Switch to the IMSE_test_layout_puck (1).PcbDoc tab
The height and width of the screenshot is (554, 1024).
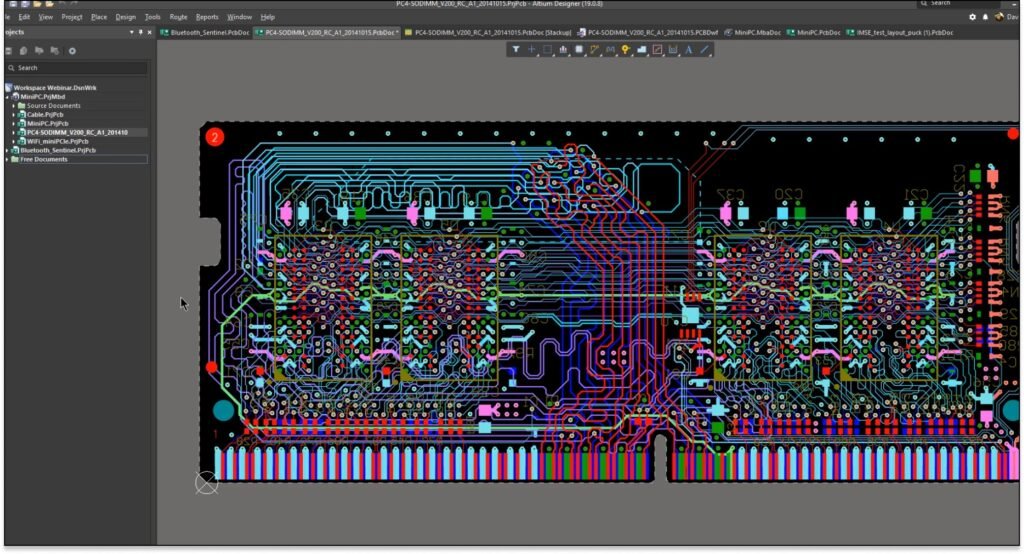899,33
